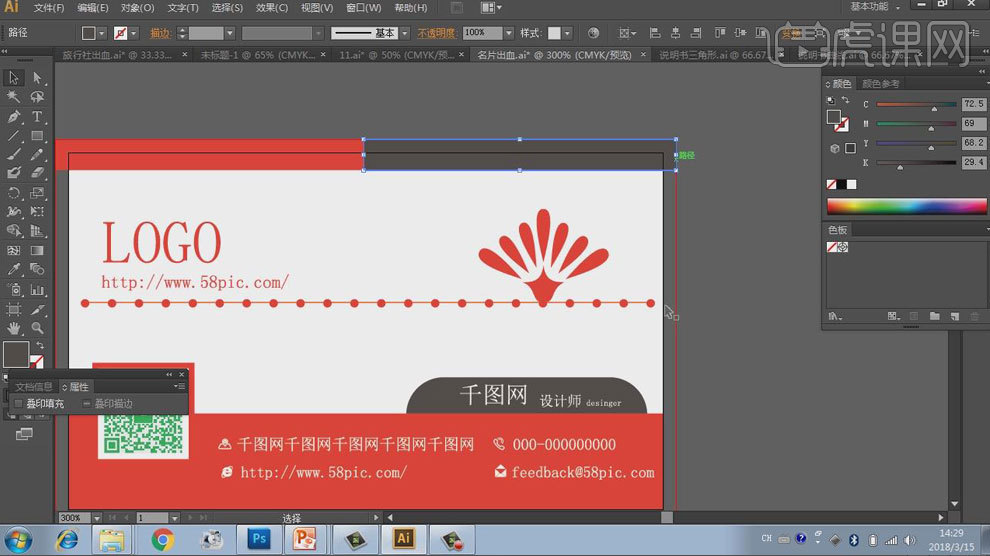
Task: Switch to the 旅行社出血.ai document tab
Action: 117,55
